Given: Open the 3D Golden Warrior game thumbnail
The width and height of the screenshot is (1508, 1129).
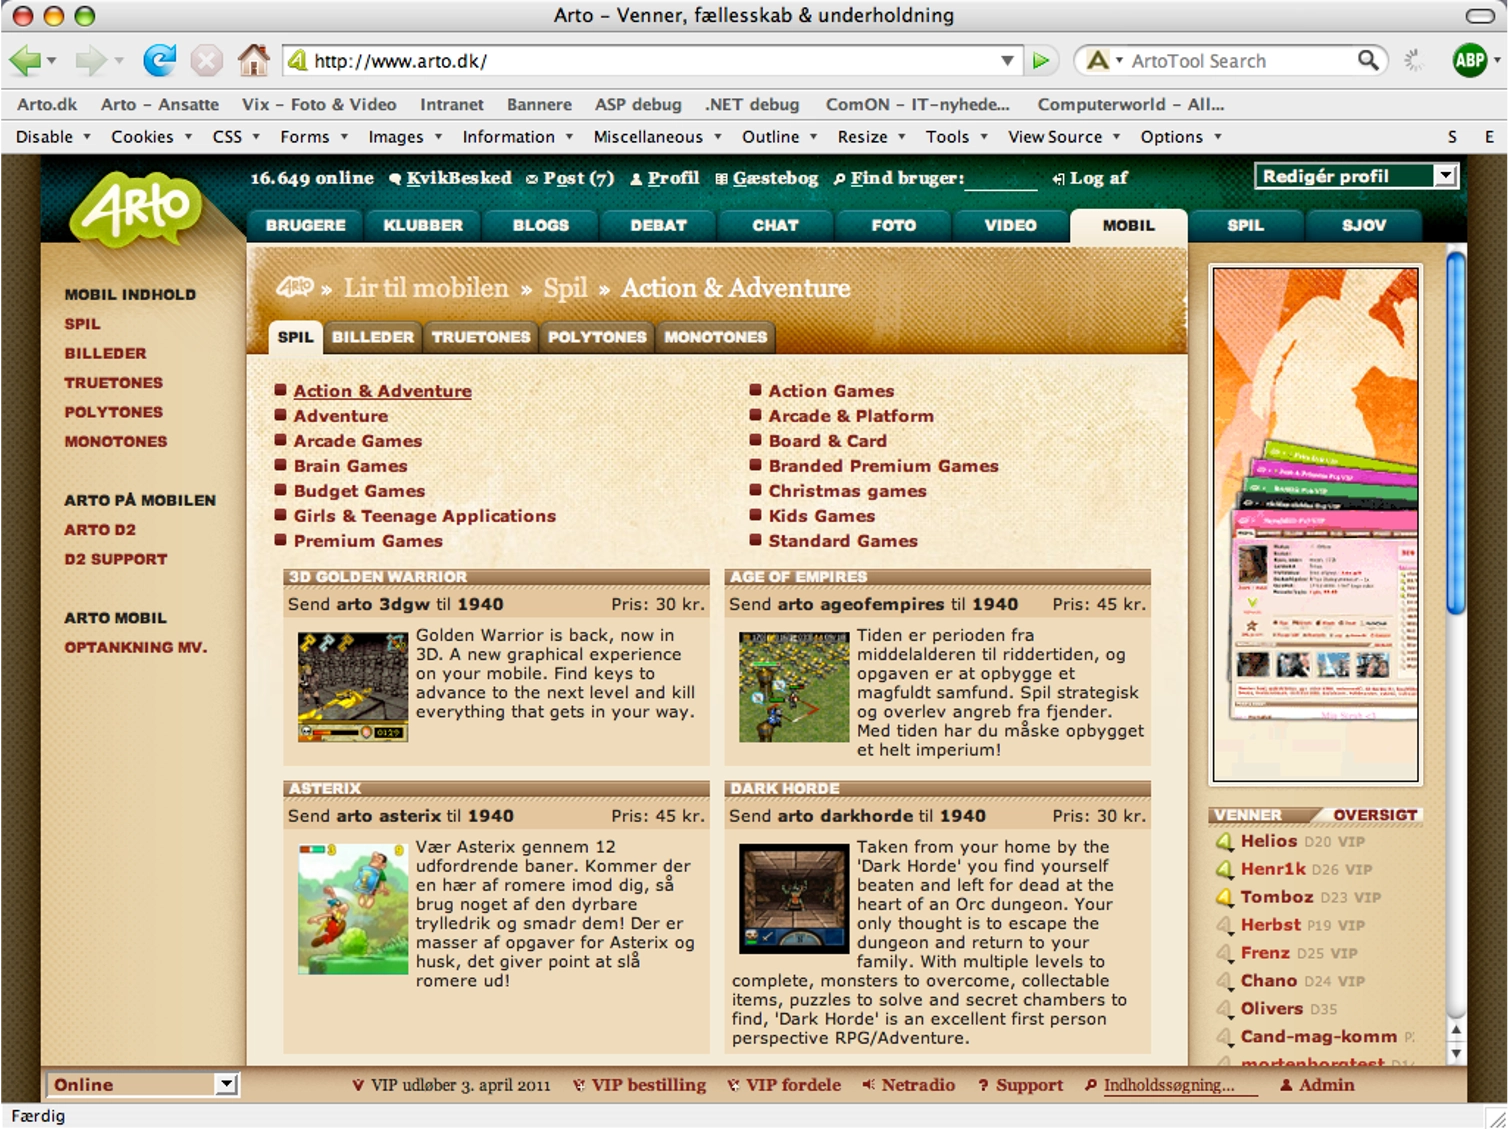Looking at the screenshot, I should point(353,686).
